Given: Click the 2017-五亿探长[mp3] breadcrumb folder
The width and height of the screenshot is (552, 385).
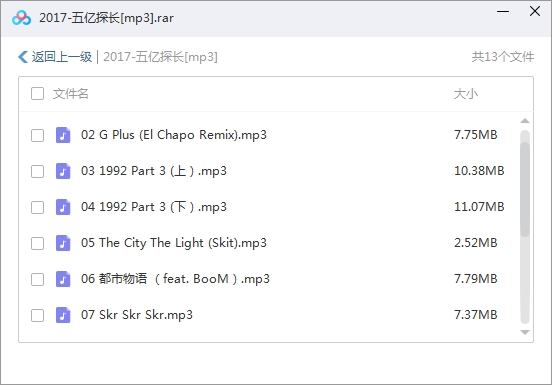Looking at the screenshot, I should point(160,57).
